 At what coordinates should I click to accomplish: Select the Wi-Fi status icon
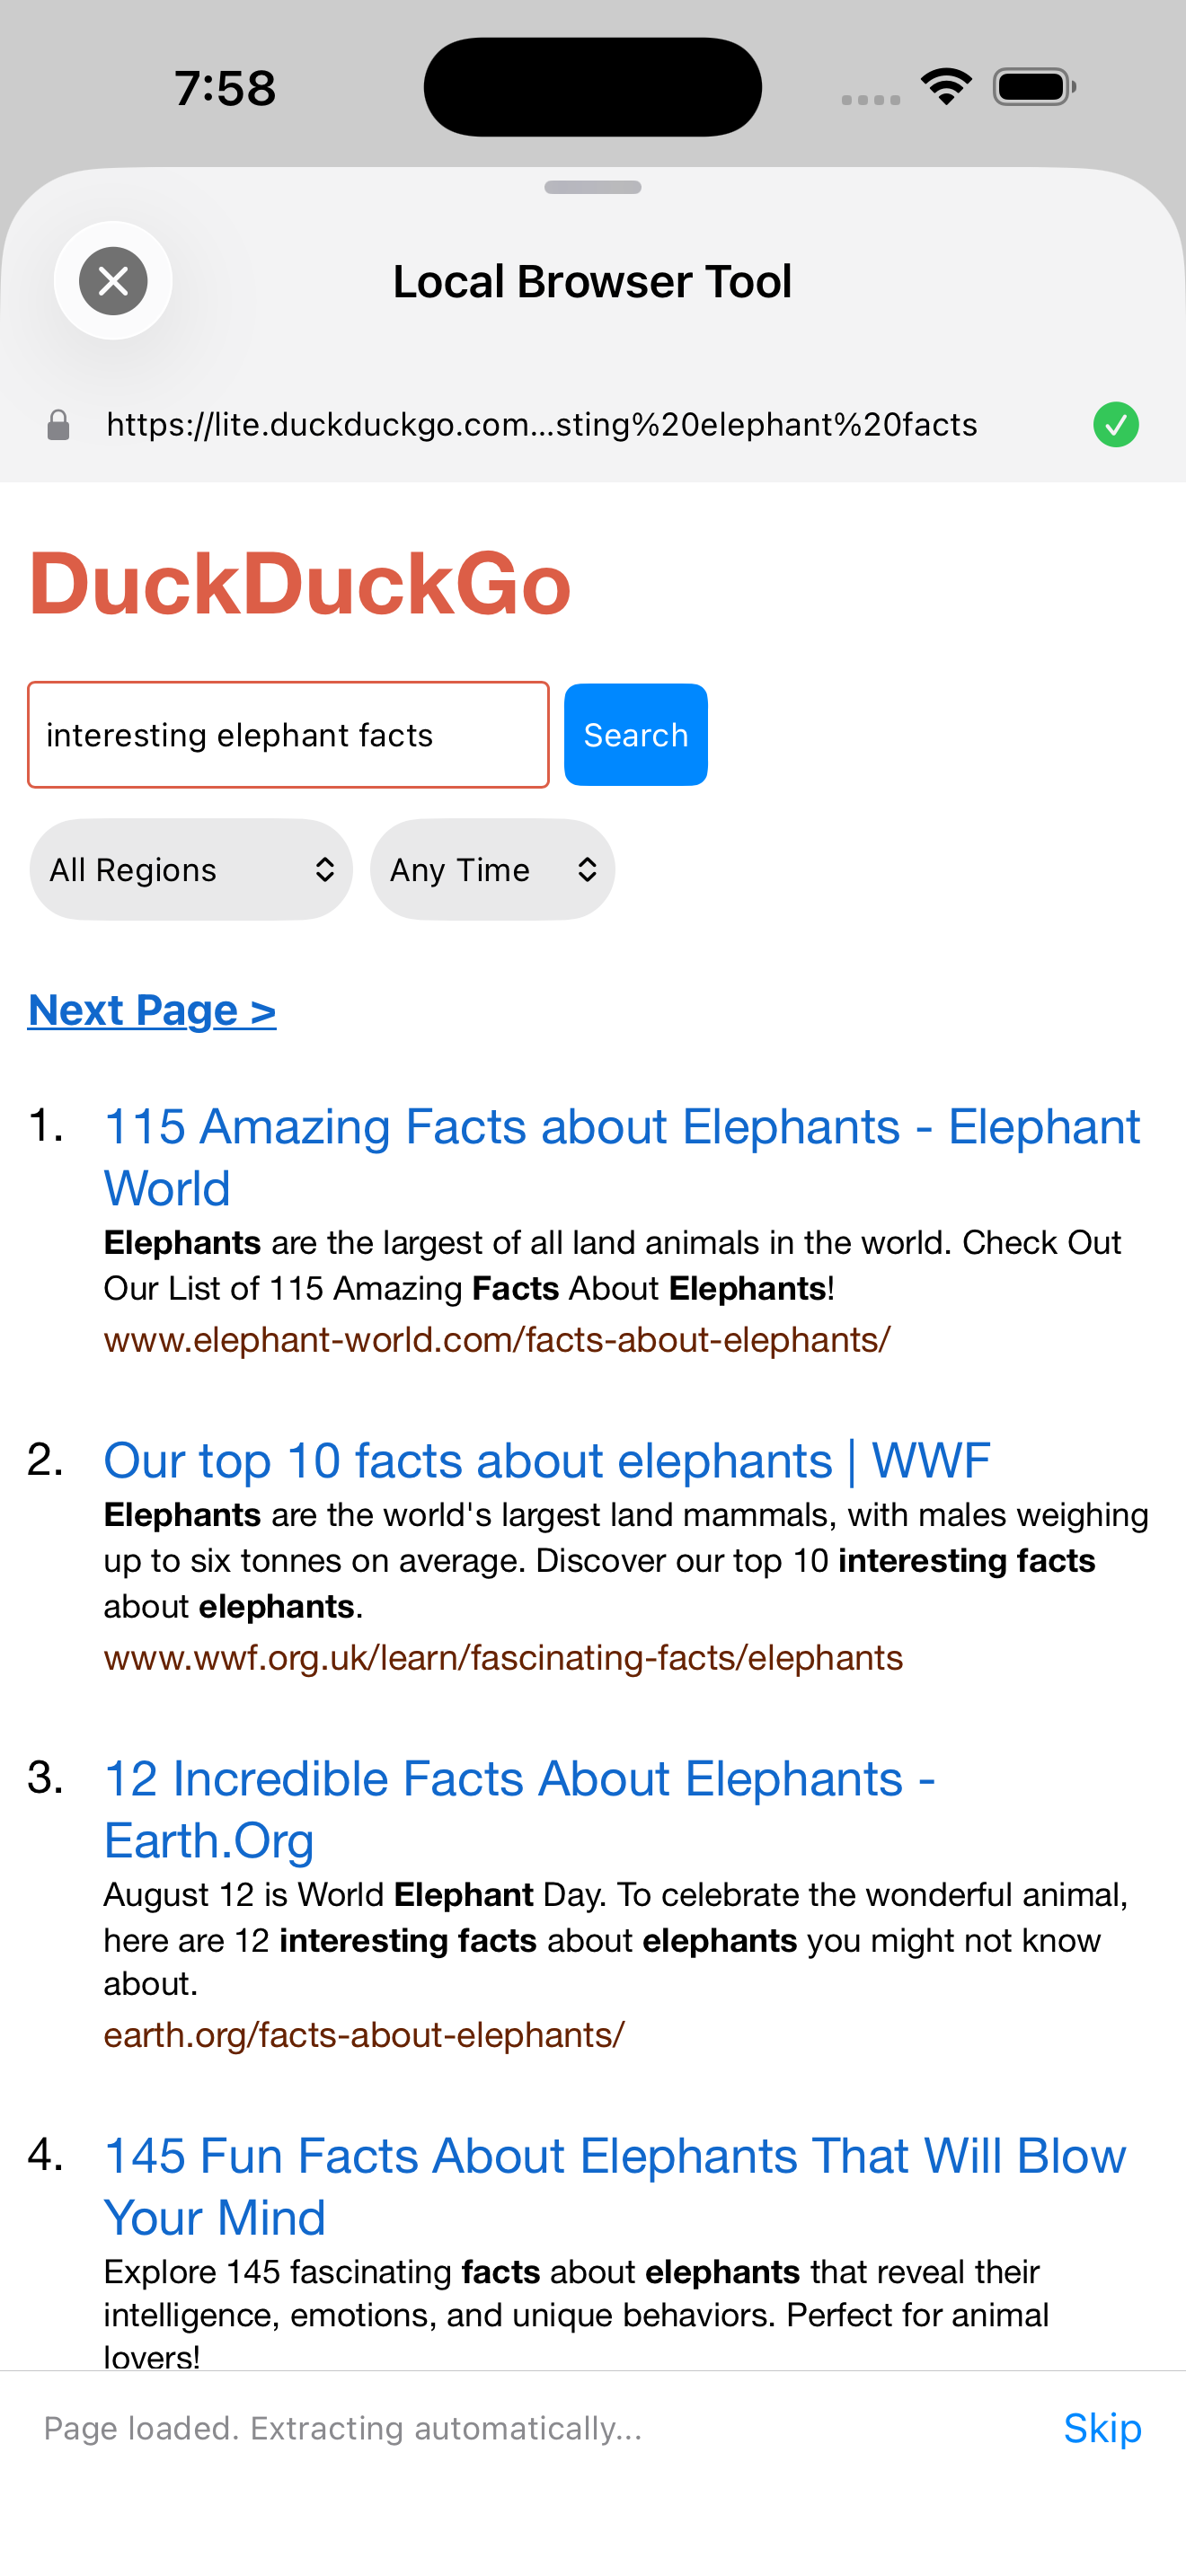944,86
